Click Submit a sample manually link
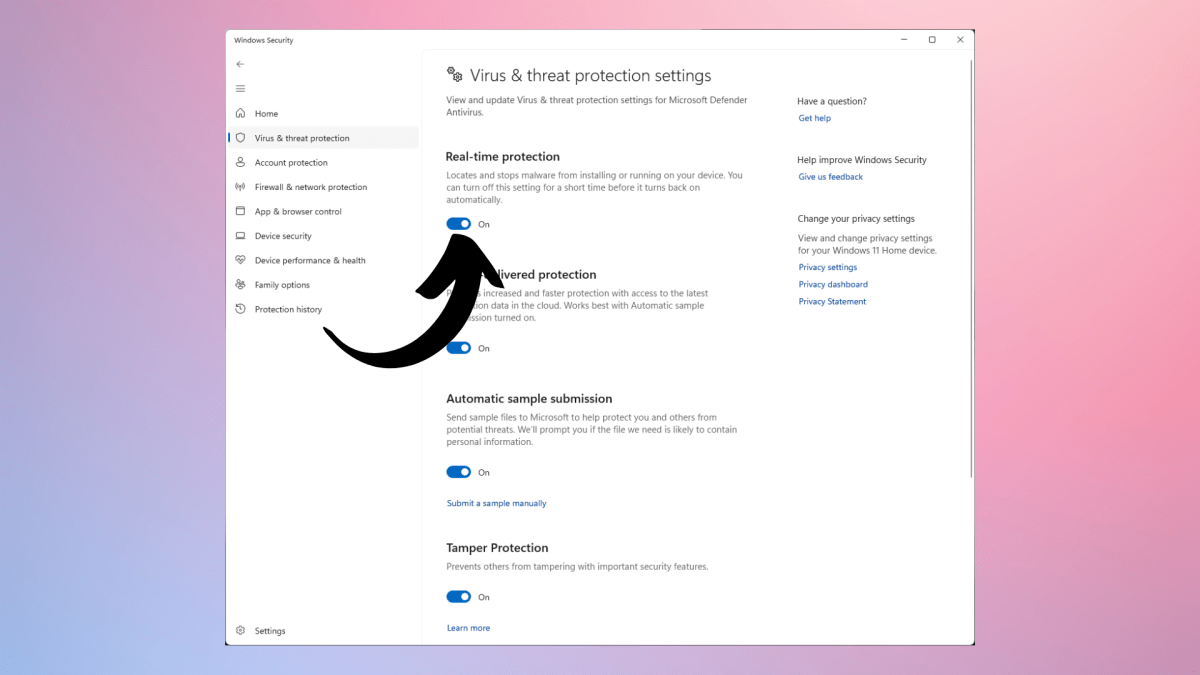Viewport: 1200px width, 675px height. (496, 503)
